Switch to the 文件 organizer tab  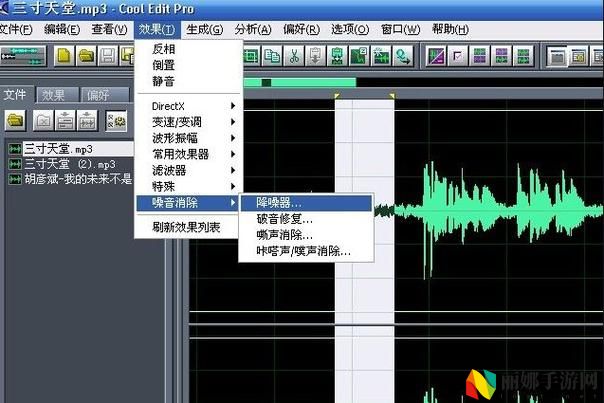[x=16, y=94]
